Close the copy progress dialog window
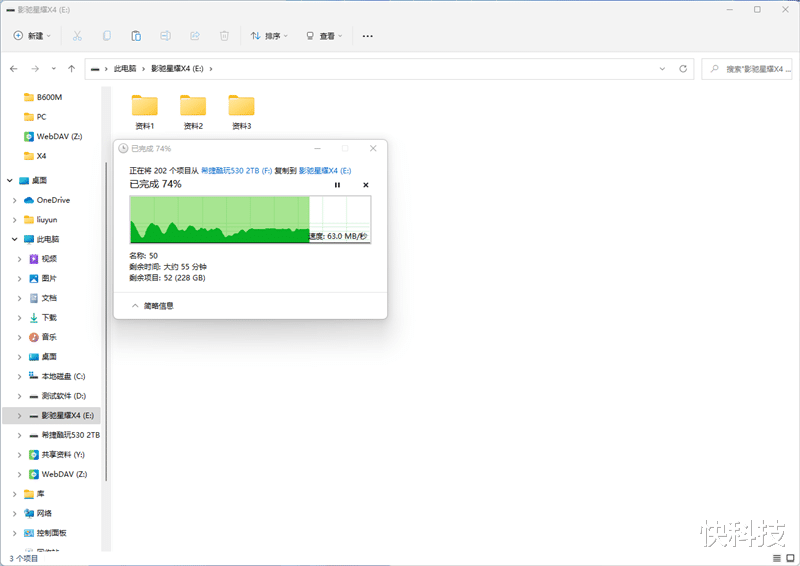Viewport: 800px width, 566px height. [x=373, y=149]
